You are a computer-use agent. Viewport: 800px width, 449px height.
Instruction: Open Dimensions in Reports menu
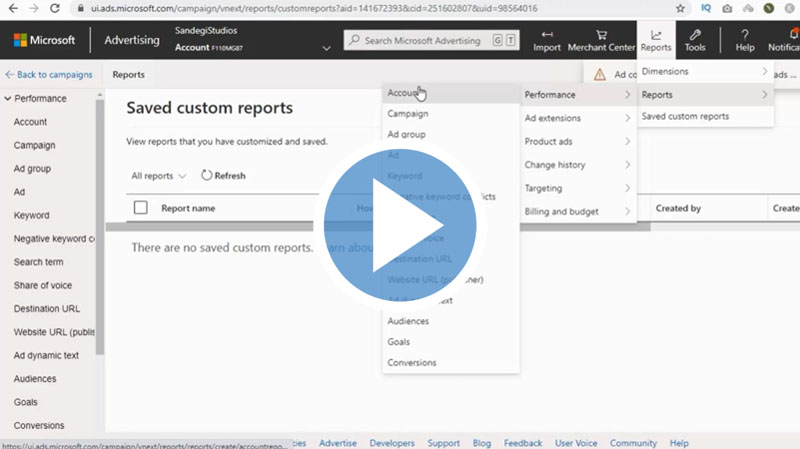[x=705, y=71]
